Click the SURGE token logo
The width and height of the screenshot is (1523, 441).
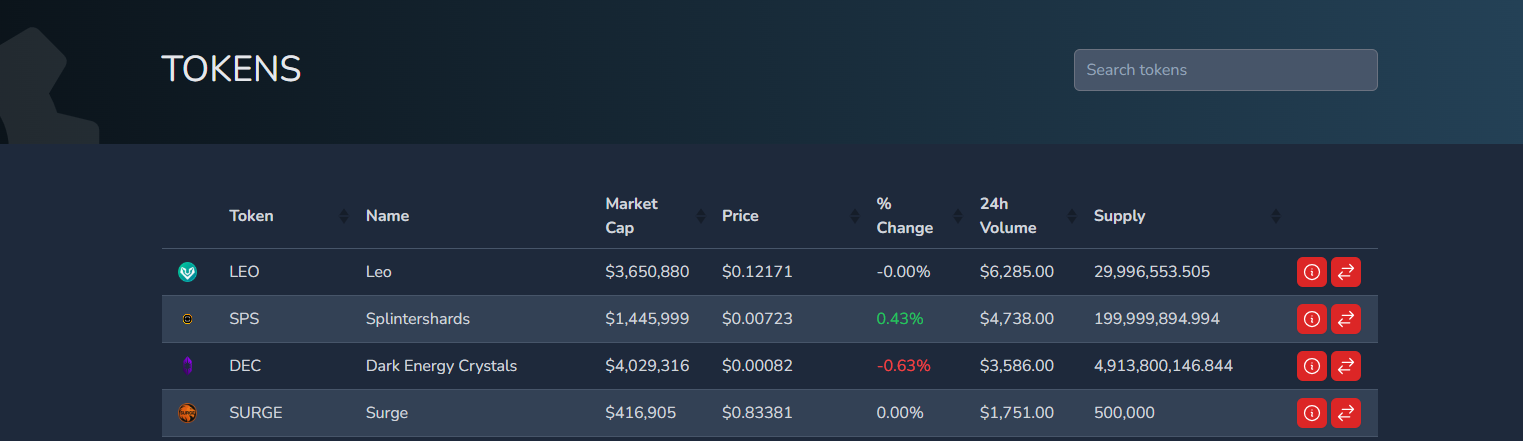point(187,413)
